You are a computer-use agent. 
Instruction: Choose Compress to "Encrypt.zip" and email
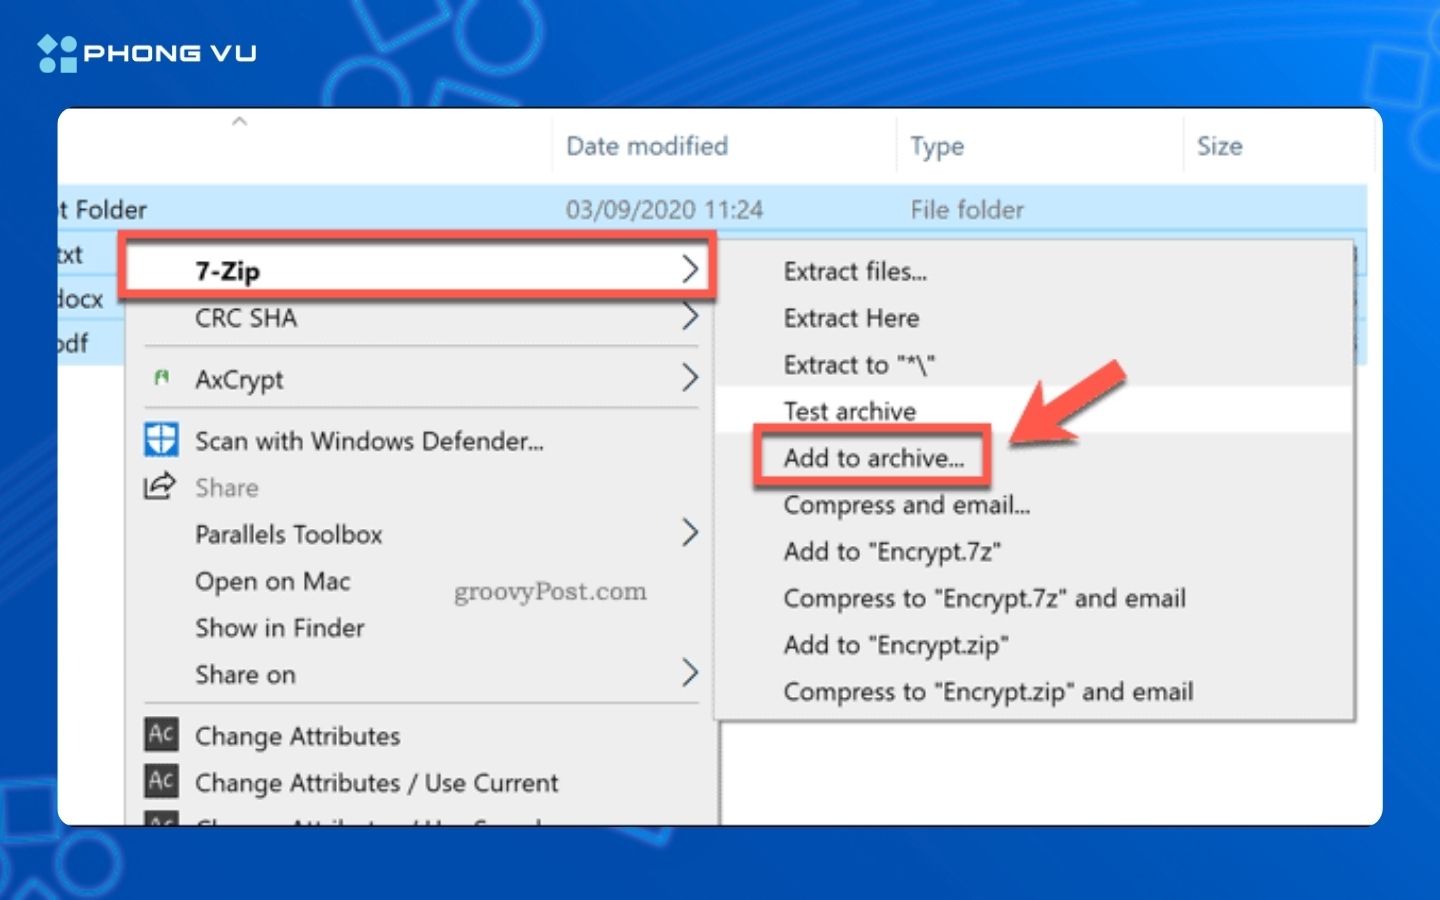(x=1035, y=692)
